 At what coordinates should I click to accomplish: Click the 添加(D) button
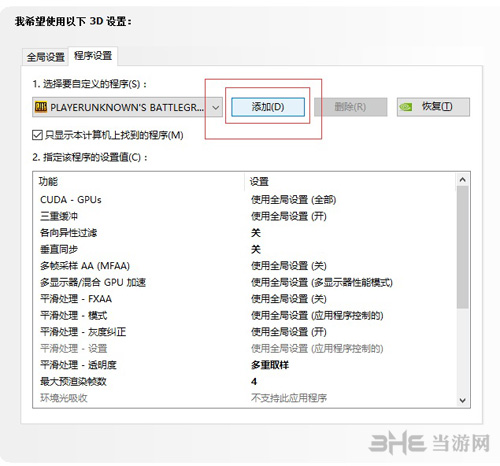point(268,107)
